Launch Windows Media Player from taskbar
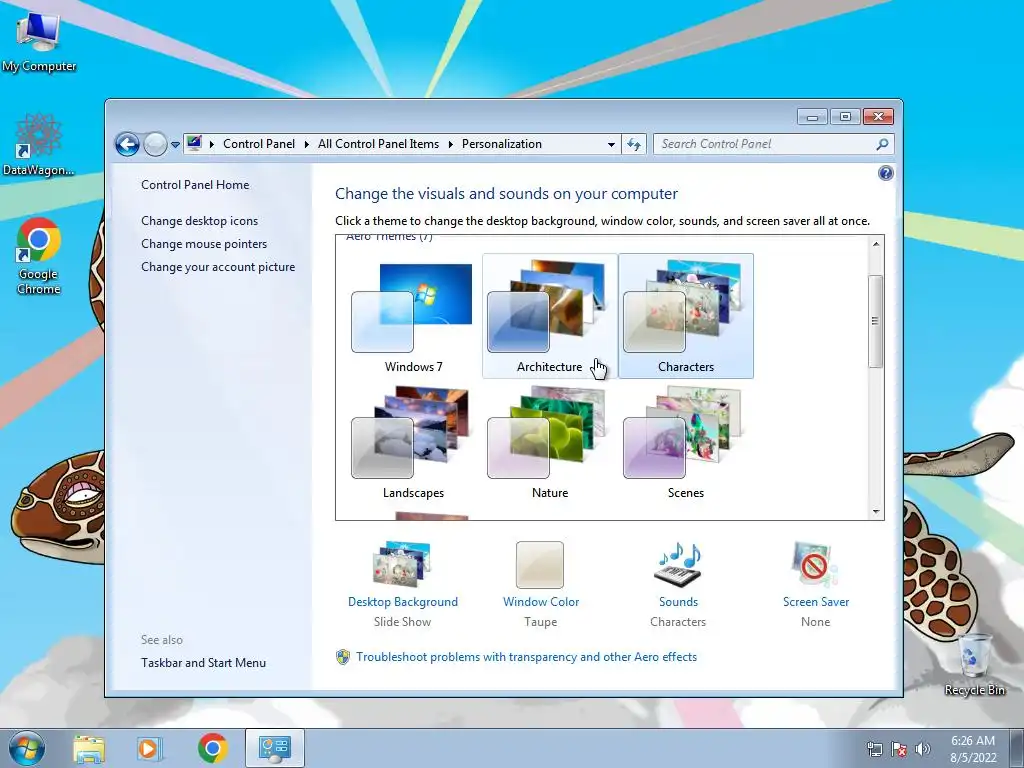Image resolution: width=1024 pixels, height=768 pixels. (x=149, y=748)
